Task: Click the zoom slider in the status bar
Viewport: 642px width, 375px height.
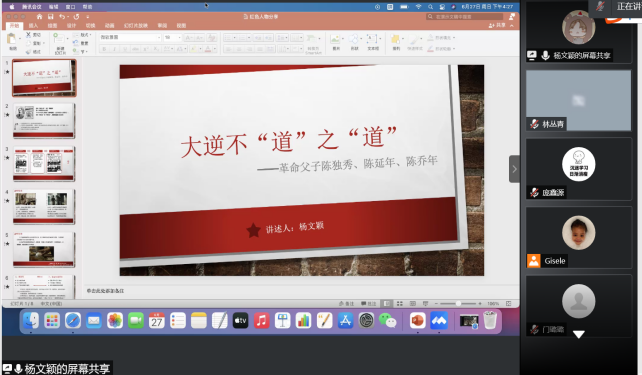Action: [x=458, y=303]
